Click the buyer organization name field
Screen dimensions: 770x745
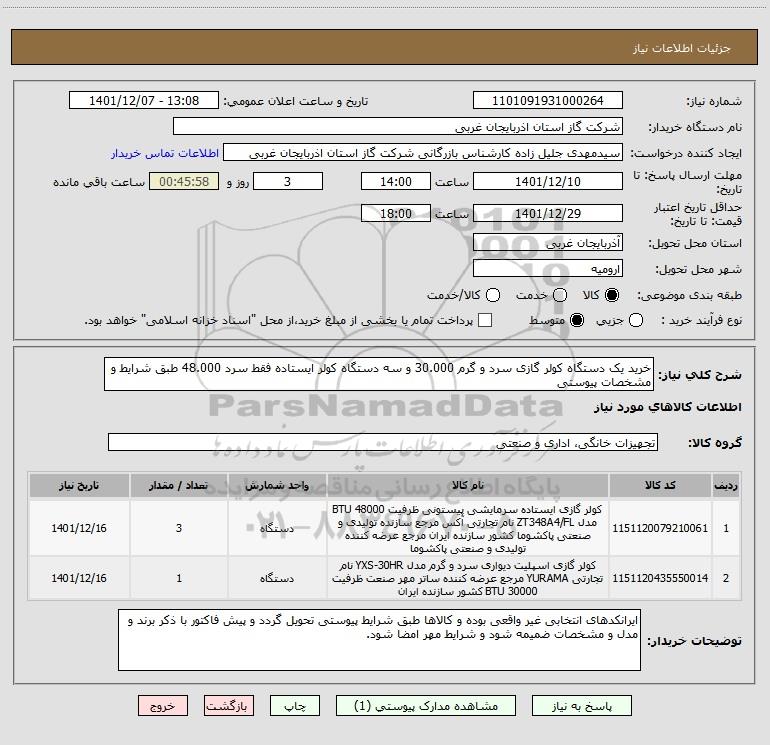tap(398, 126)
